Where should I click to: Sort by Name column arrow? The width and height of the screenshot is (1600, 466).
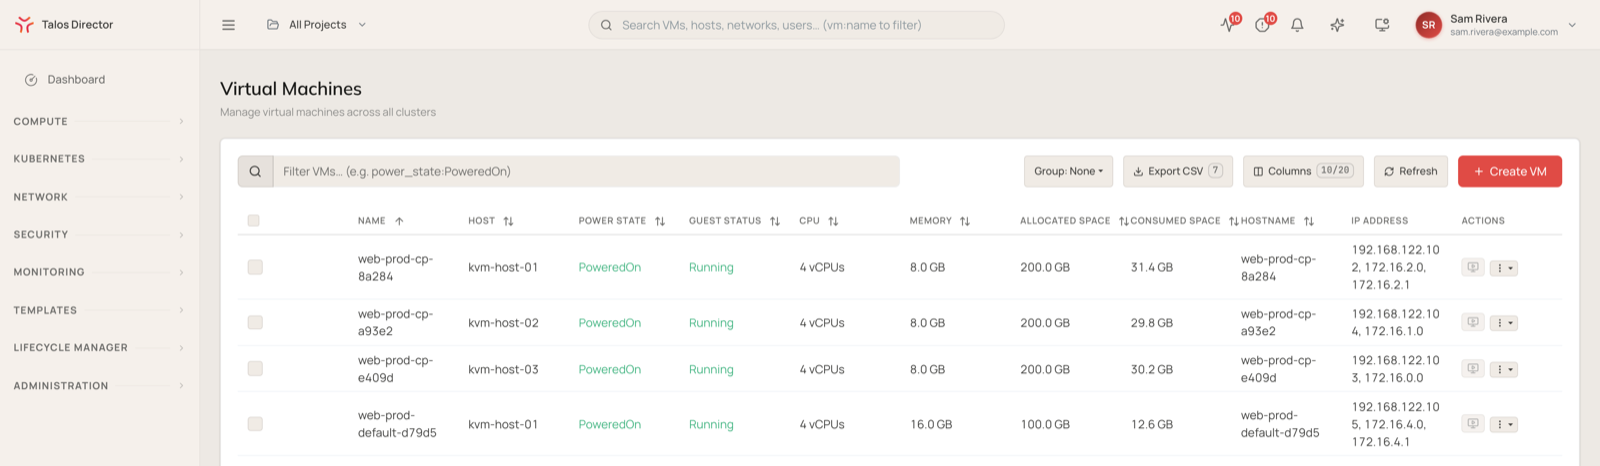399,221
